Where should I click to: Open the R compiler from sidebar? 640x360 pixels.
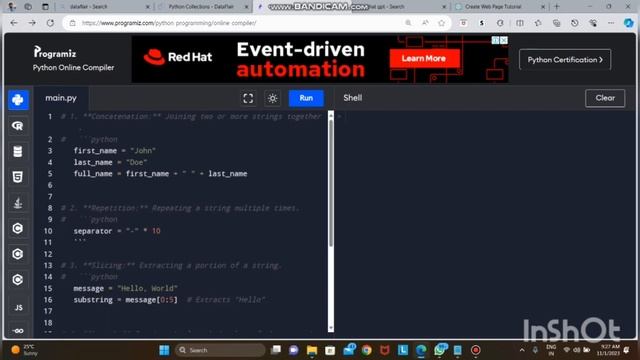pyautogui.click(x=18, y=126)
